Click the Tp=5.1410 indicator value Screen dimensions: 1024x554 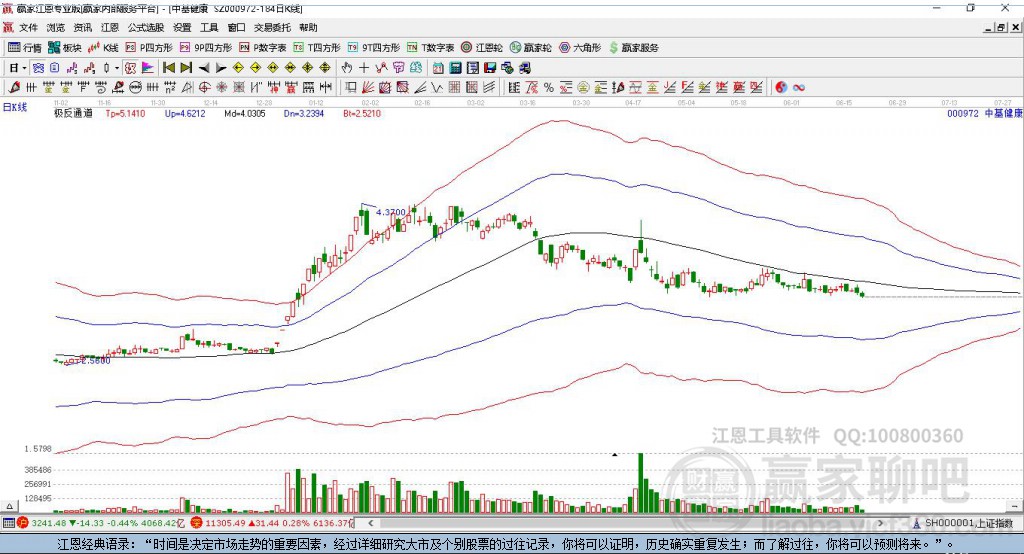125,113
